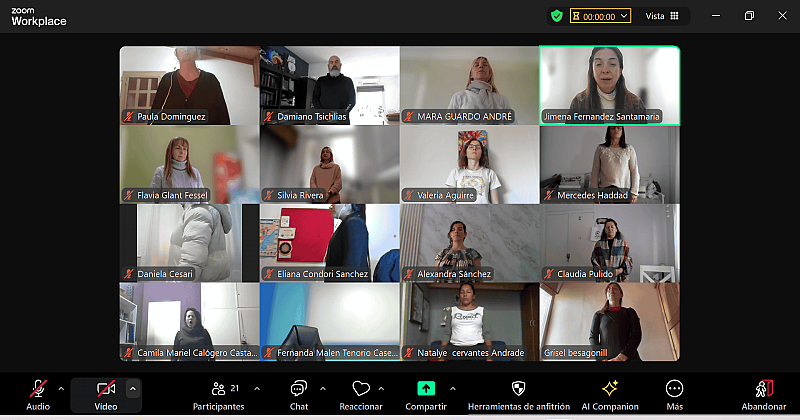800x420 pixels.
Task: Expand the arrow next to Participantes
Action: [x=257, y=388]
